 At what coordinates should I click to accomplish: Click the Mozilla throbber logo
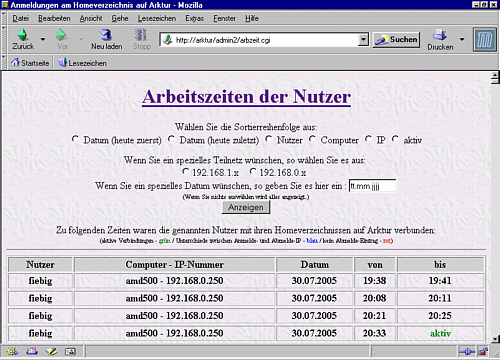click(x=484, y=40)
